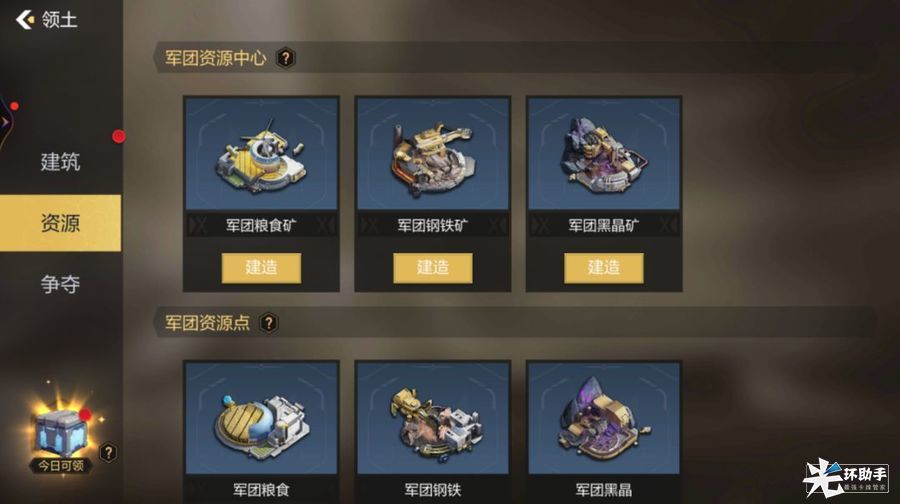Select the 军团黑晶 resource point image
Screen dimensions: 900x504
[604, 418]
